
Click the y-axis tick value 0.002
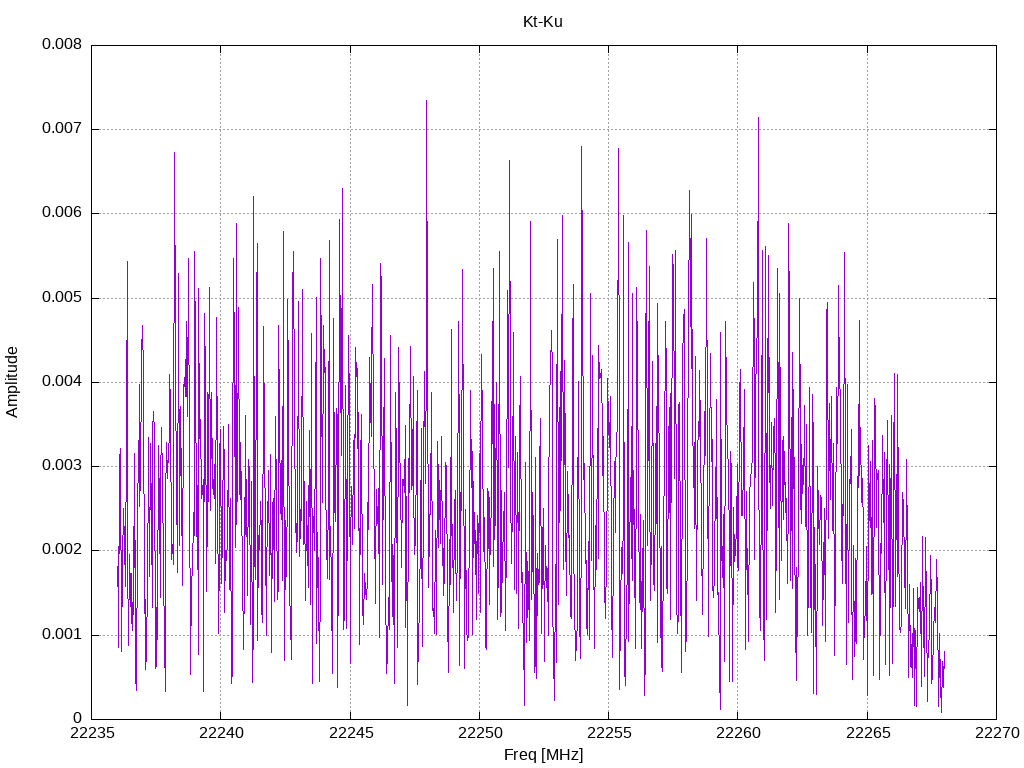coord(62,550)
